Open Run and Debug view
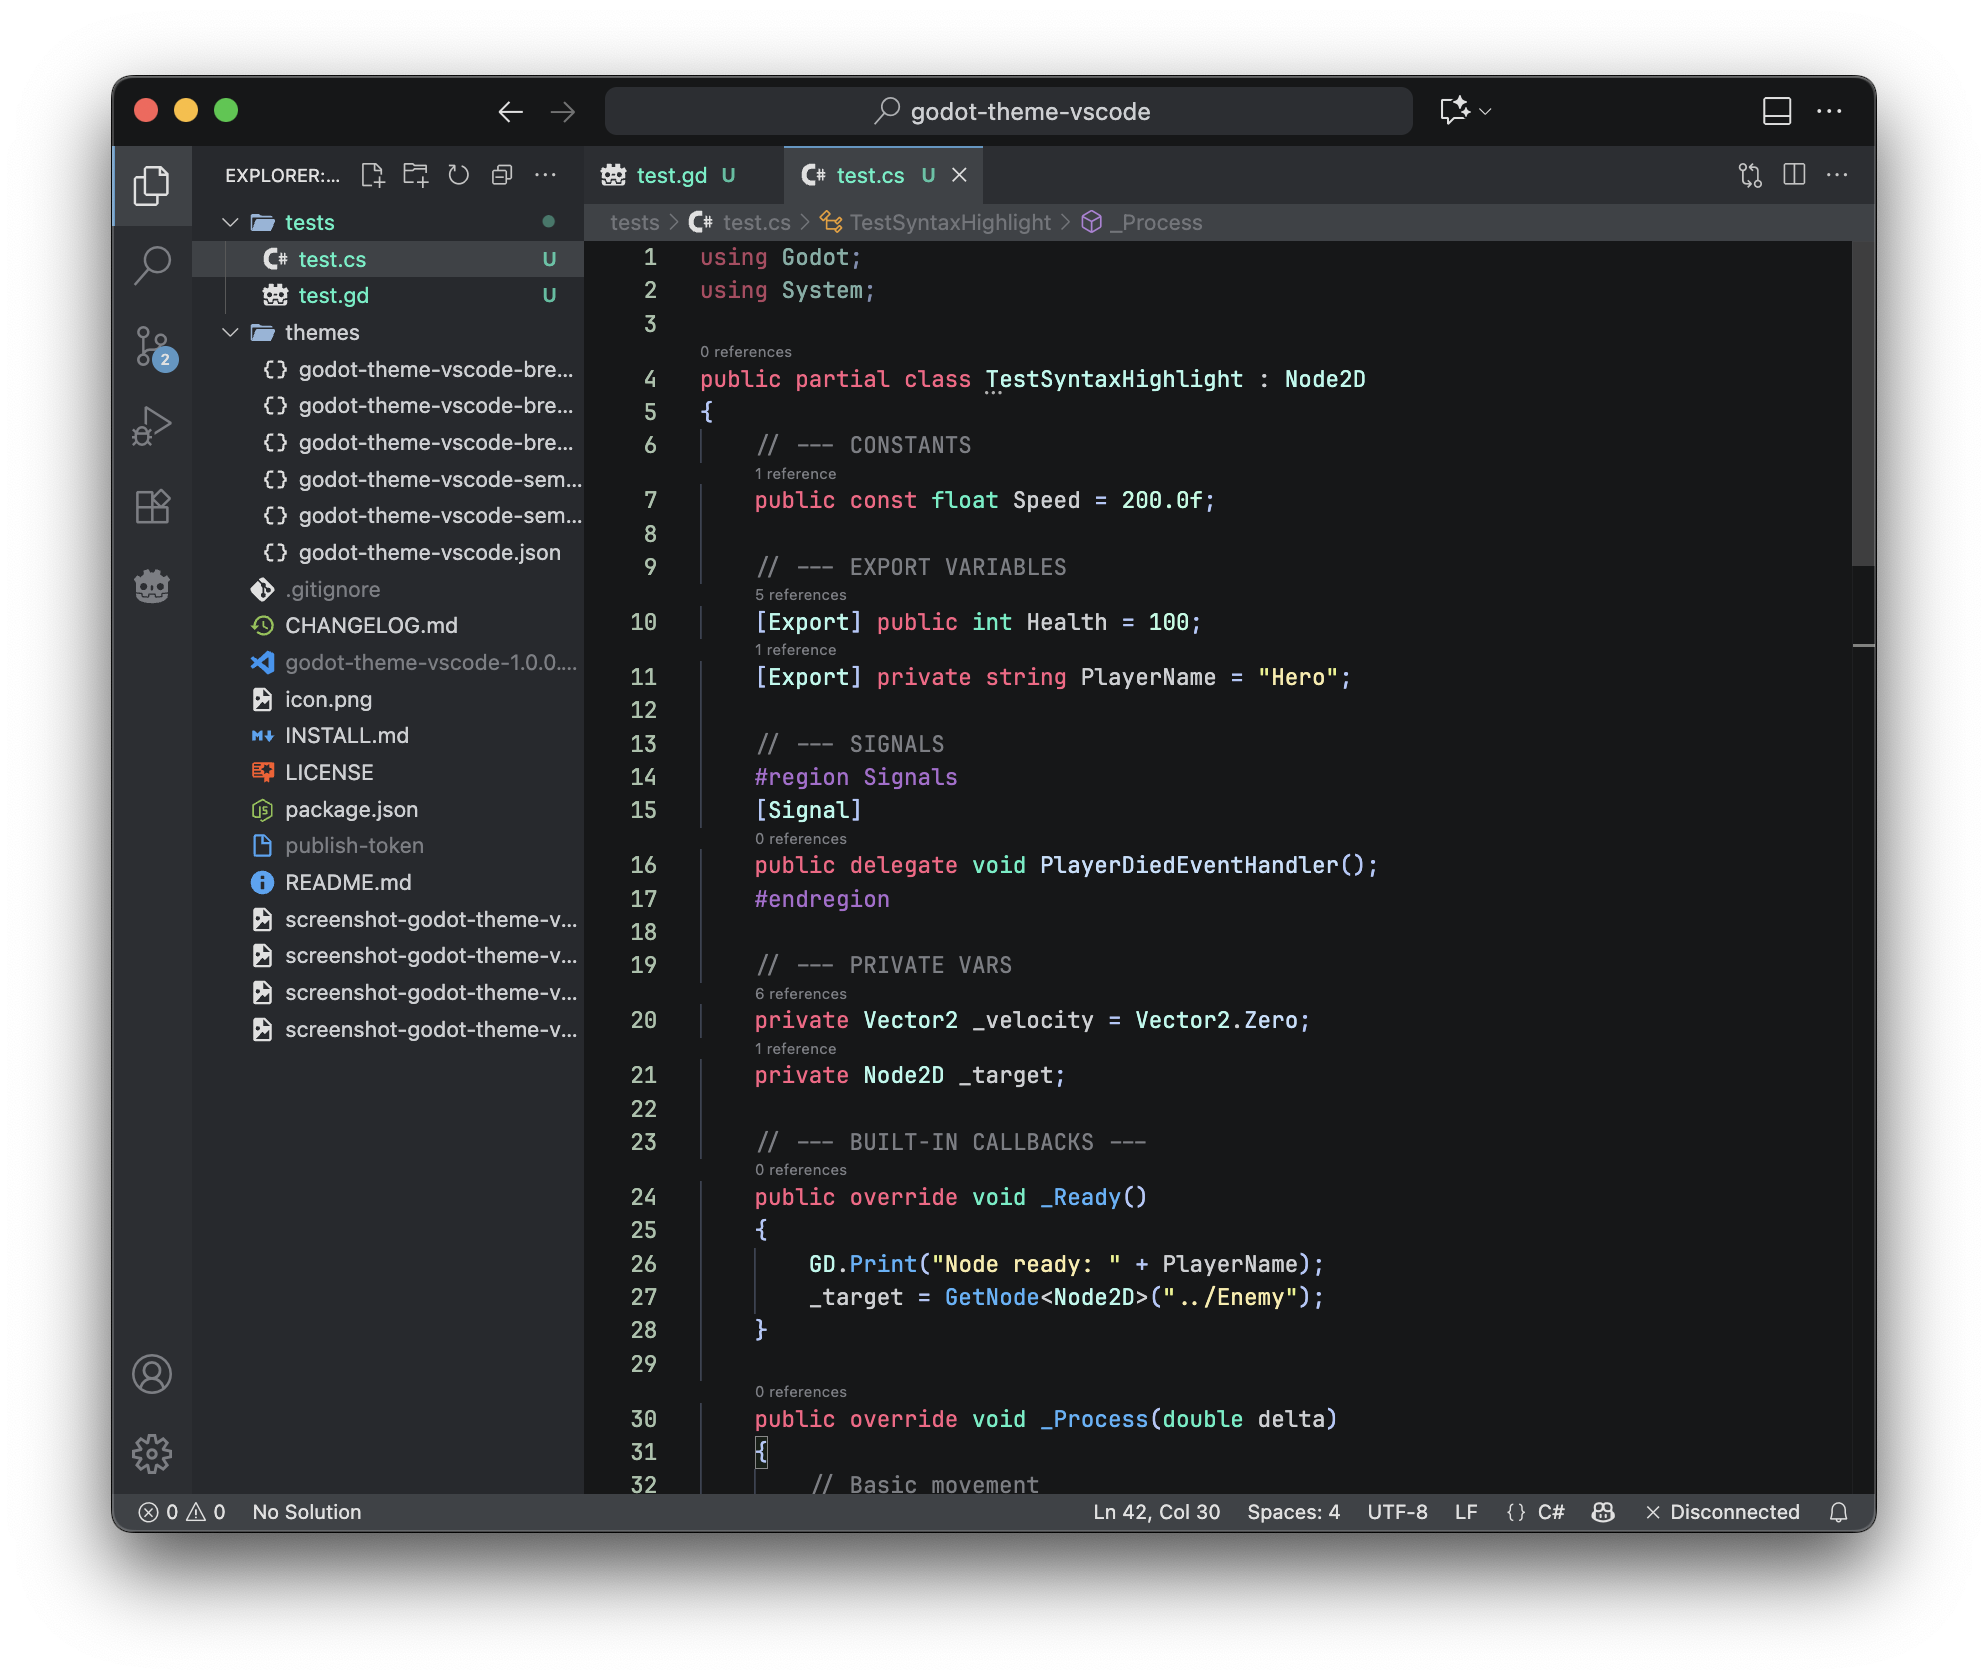The image size is (1988, 1680). [x=152, y=426]
